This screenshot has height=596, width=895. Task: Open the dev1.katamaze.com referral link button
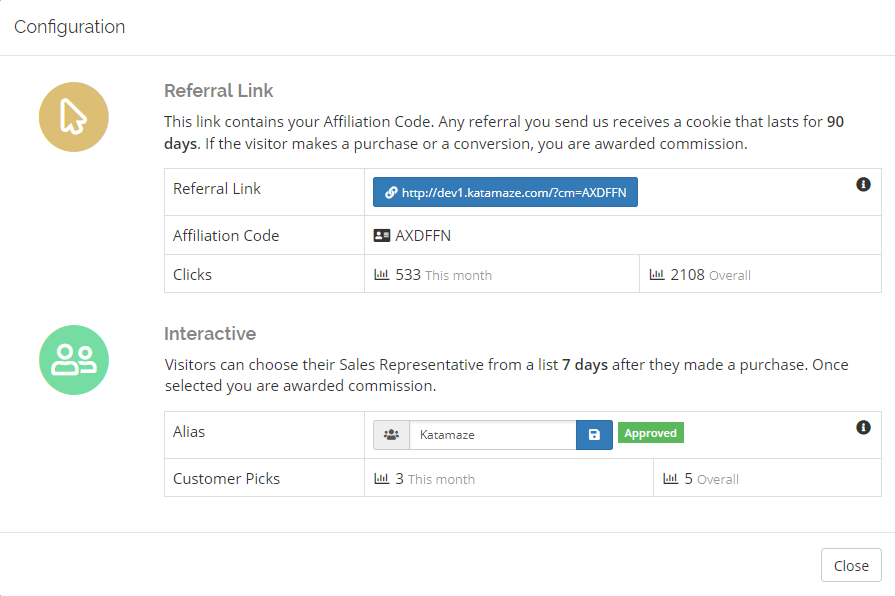pyautogui.click(x=505, y=192)
